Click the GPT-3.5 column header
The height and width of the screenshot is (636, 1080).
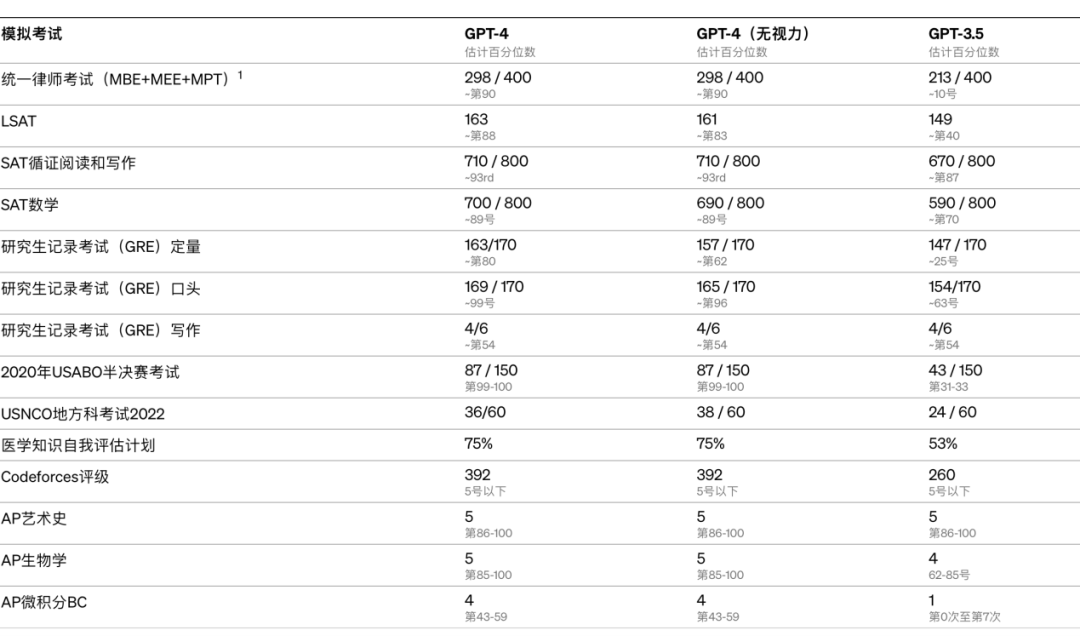click(955, 34)
